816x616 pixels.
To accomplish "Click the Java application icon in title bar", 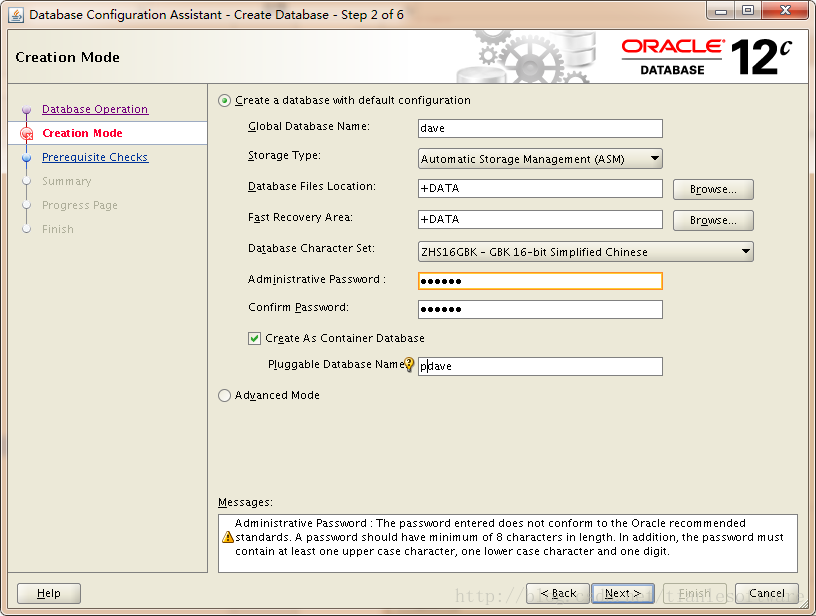I will (x=16, y=15).
